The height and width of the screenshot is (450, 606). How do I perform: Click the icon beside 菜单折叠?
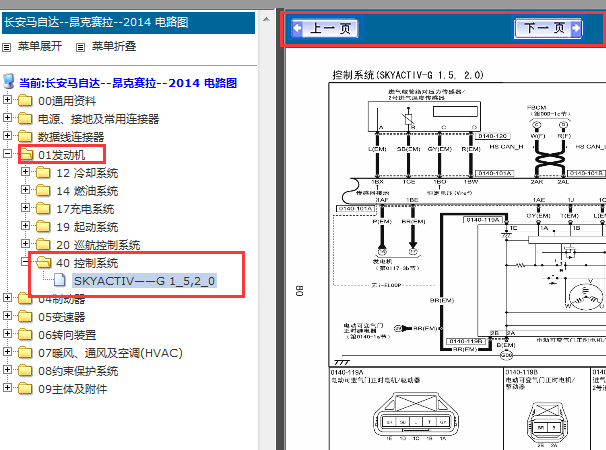click(x=80, y=48)
